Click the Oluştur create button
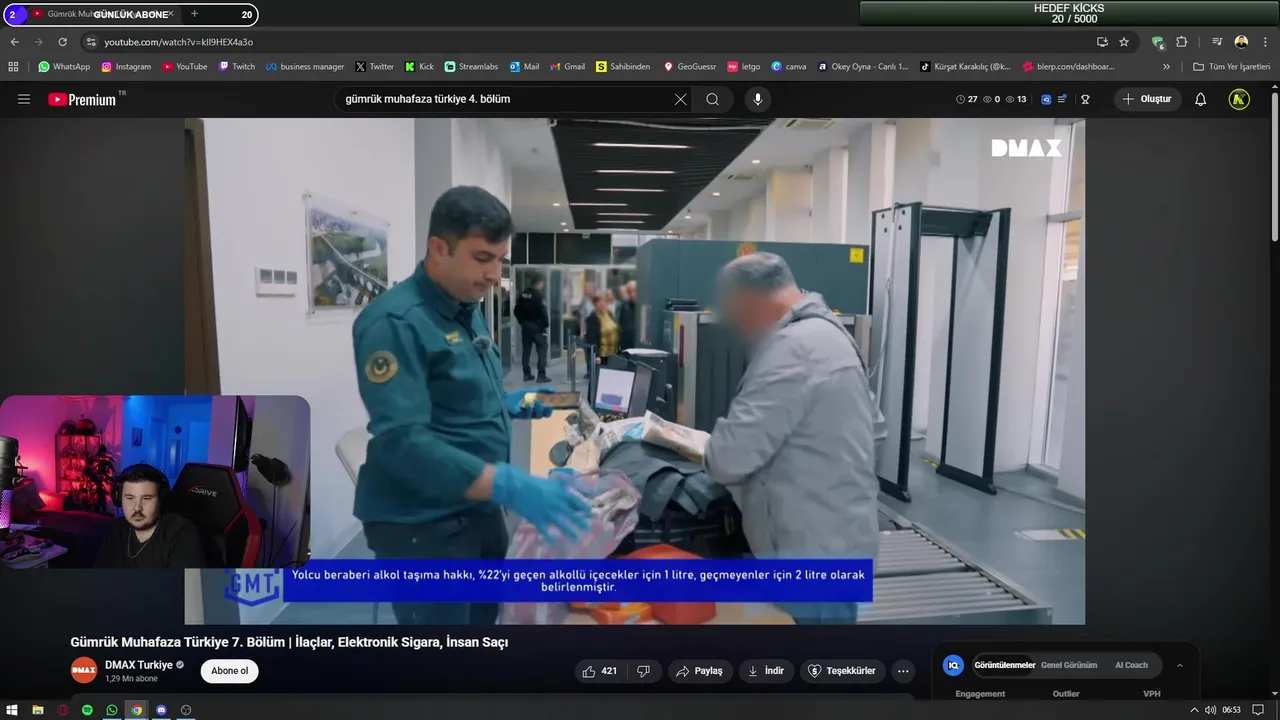Image resolution: width=1280 pixels, height=720 pixels. pos(1146,99)
